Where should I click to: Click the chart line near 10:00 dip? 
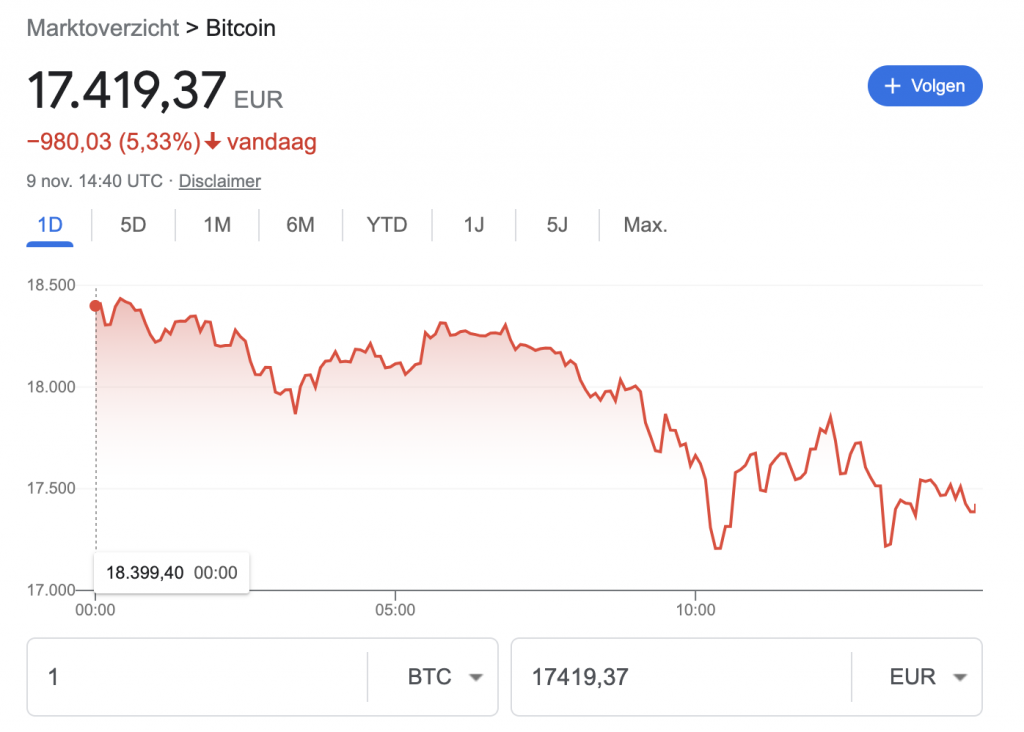[x=717, y=547]
